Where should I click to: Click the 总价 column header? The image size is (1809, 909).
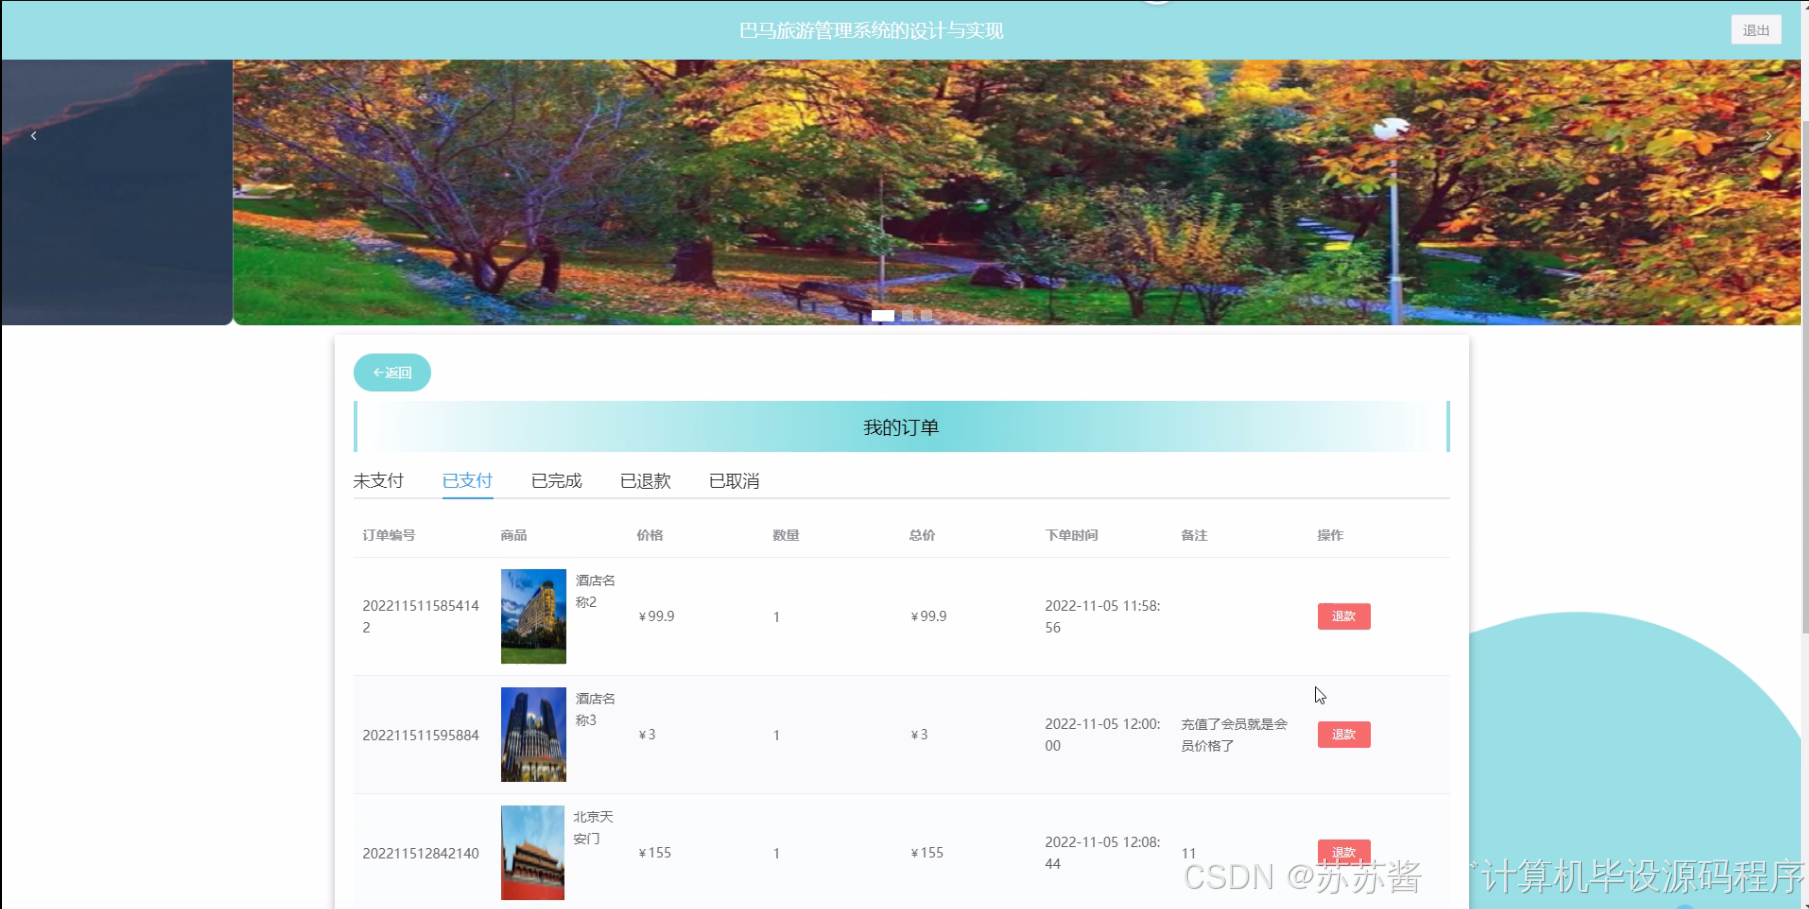point(922,535)
